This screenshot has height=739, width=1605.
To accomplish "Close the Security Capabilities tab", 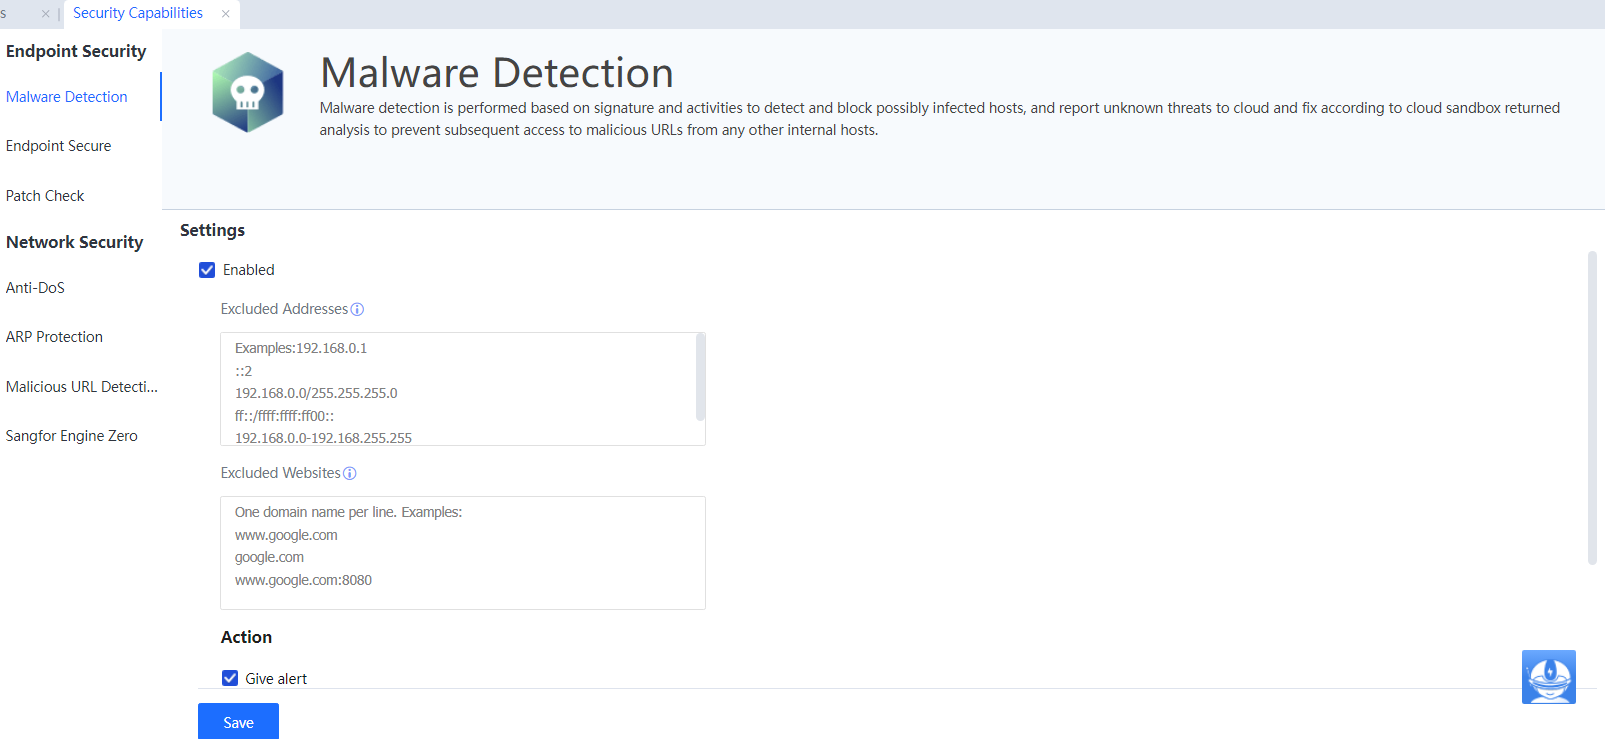I will click(226, 14).
